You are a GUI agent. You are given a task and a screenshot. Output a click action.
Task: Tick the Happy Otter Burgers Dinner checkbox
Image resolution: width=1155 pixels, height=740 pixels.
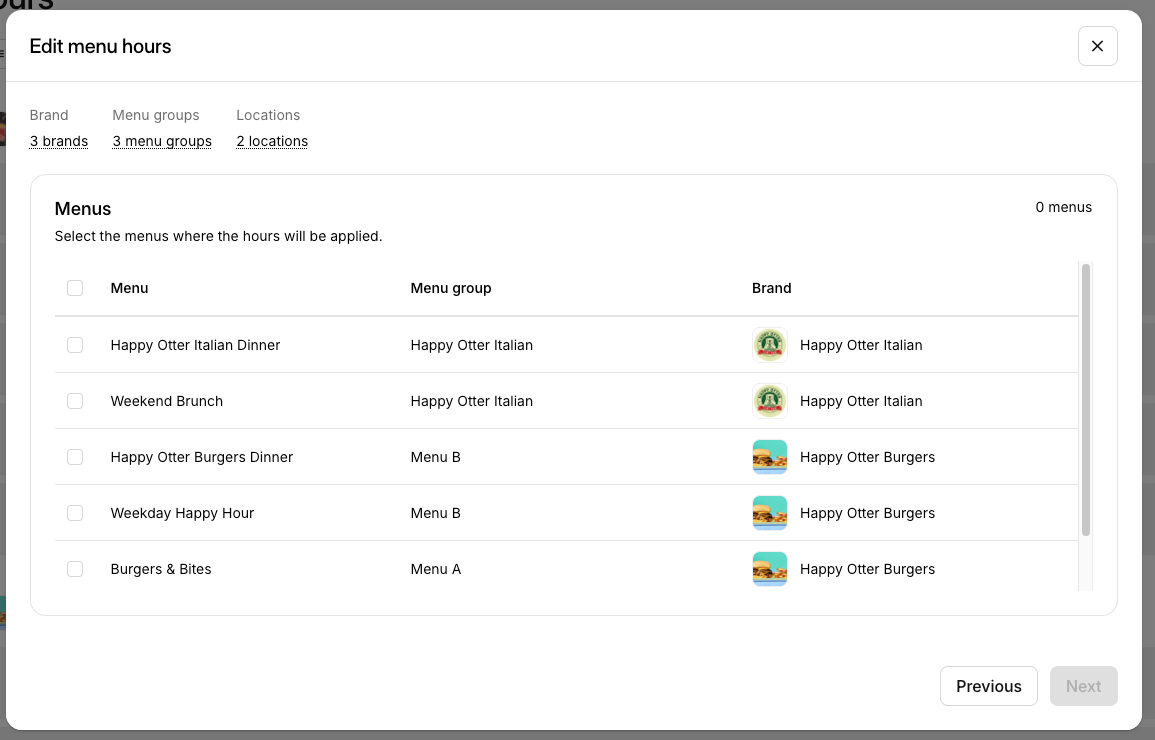click(75, 457)
